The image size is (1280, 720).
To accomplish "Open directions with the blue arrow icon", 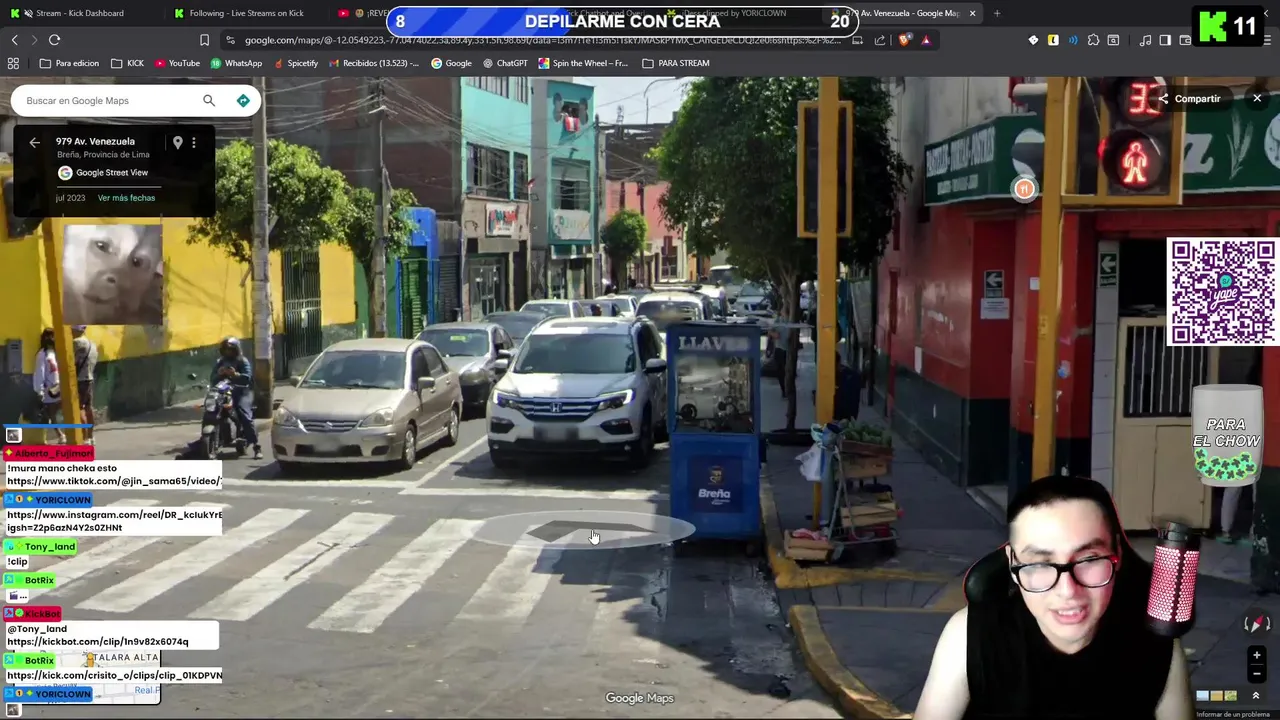I will [243, 100].
